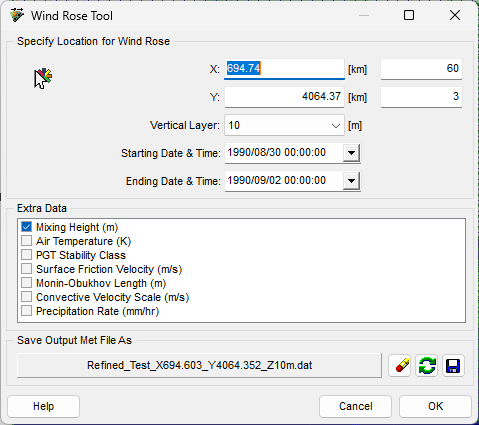Viewport: 479px width, 425px height.
Task: Expand the Starting Date & Time picker
Action: pos(351,153)
